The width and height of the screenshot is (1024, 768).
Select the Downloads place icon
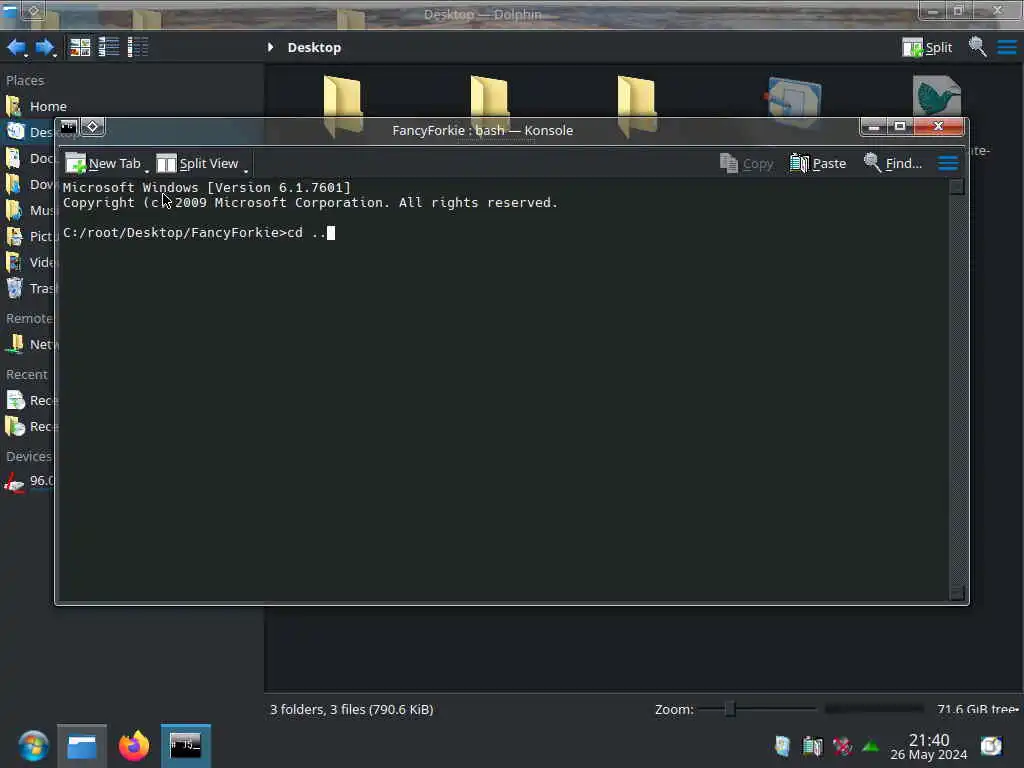click(x=14, y=184)
